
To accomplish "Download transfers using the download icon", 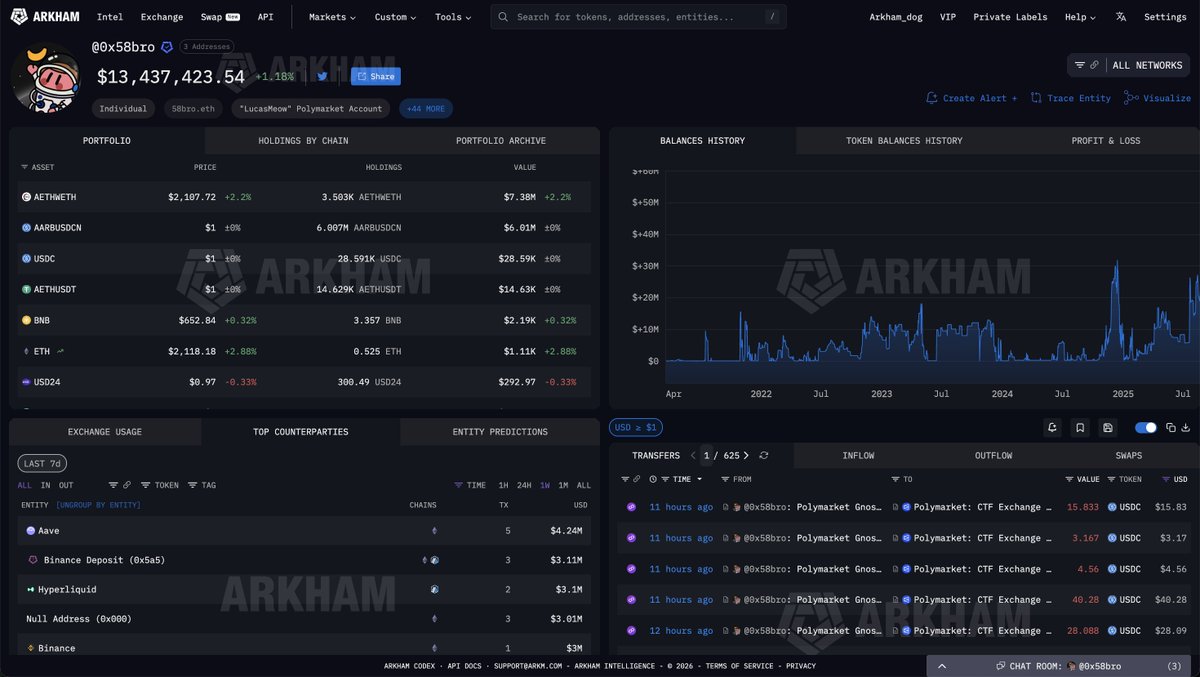I will pos(1186,428).
